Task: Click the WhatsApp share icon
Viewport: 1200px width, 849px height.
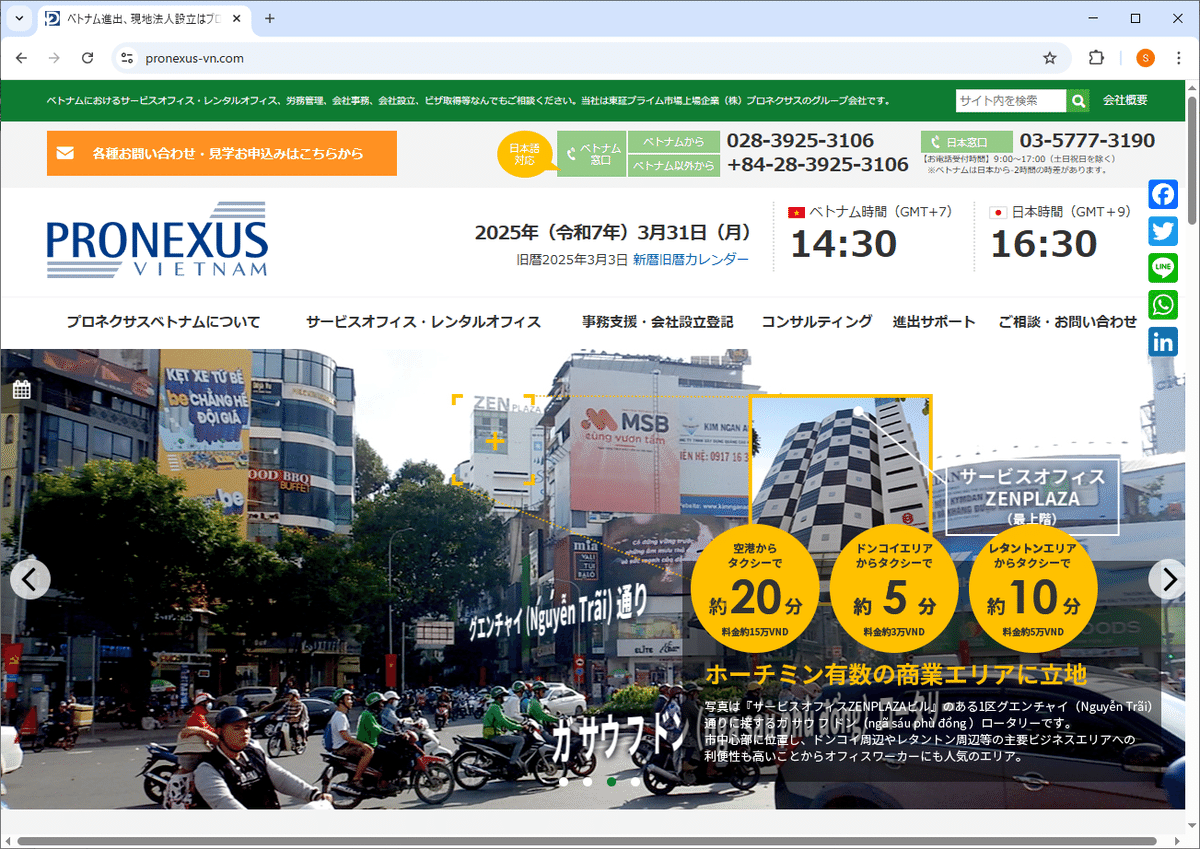Action: [x=1163, y=305]
